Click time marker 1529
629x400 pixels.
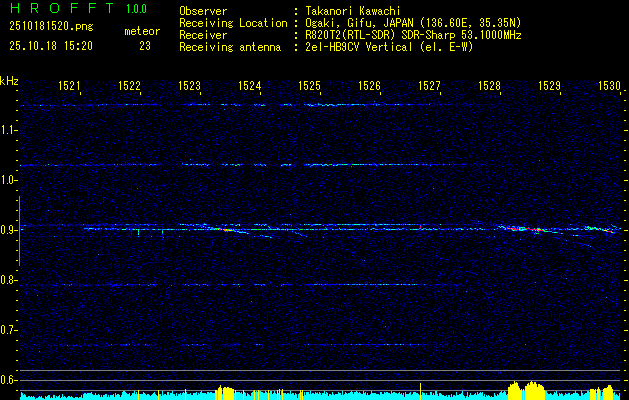pos(549,85)
